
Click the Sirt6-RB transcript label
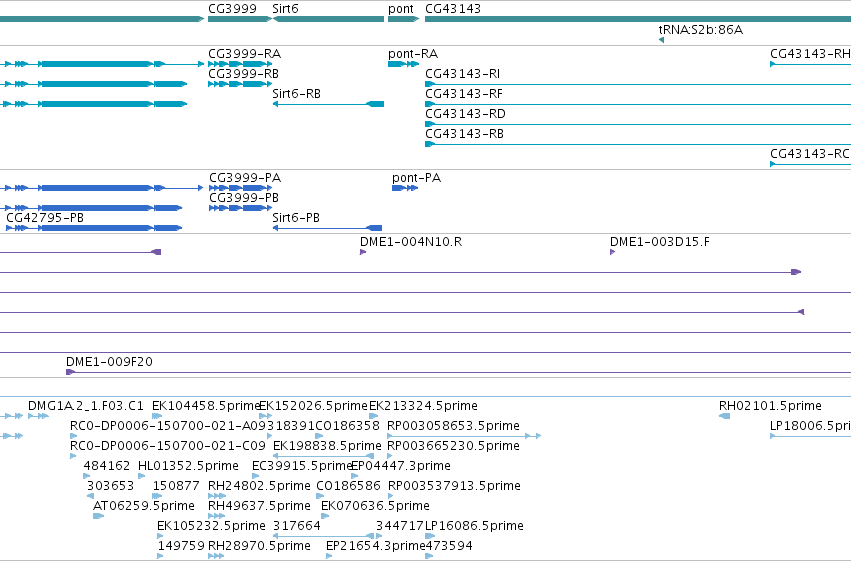coord(296,94)
